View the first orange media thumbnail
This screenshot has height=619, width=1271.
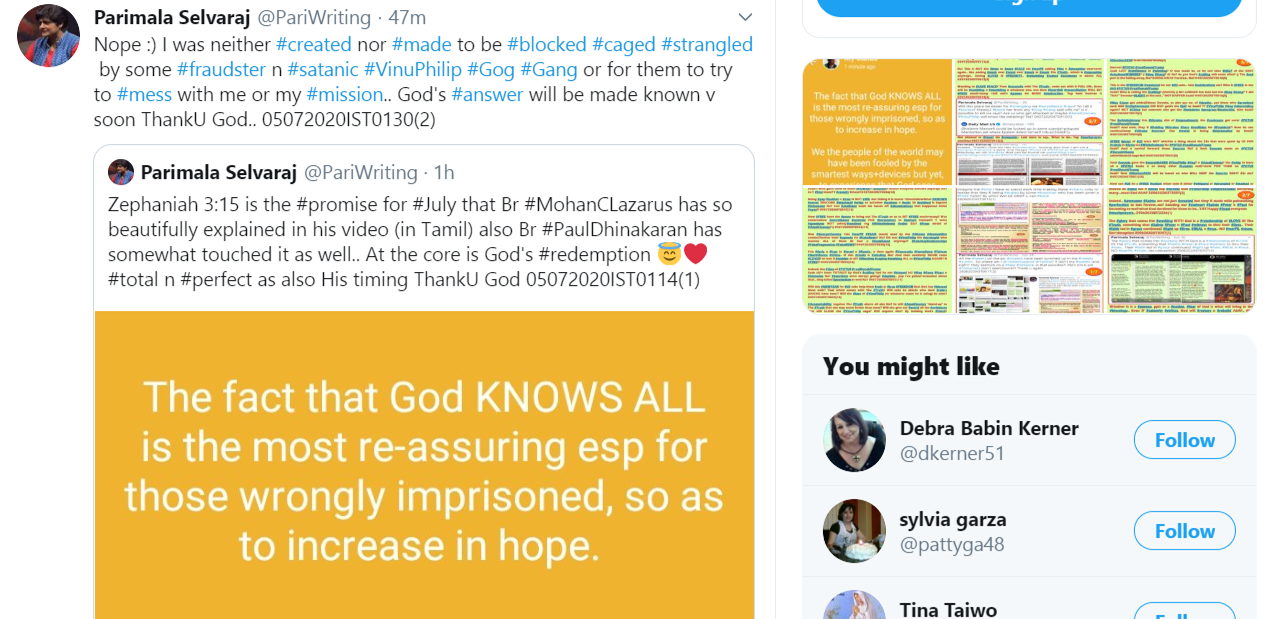[878, 185]
